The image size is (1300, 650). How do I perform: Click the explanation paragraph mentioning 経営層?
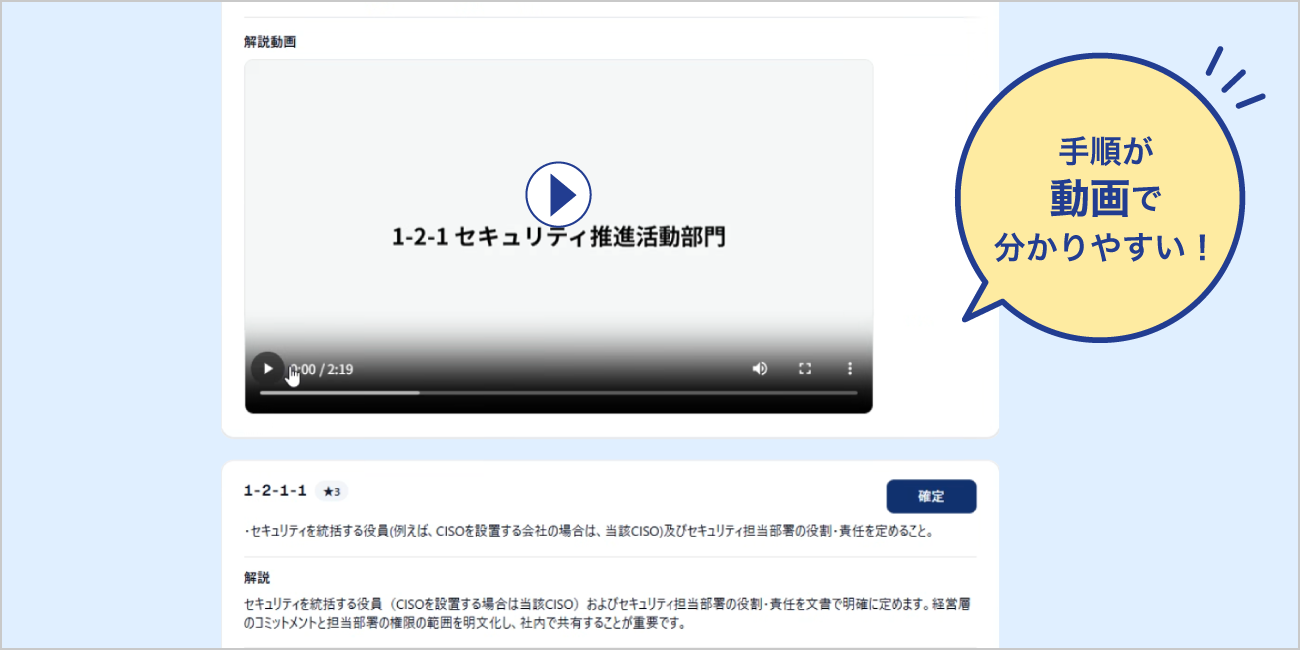tap(609, 614)
